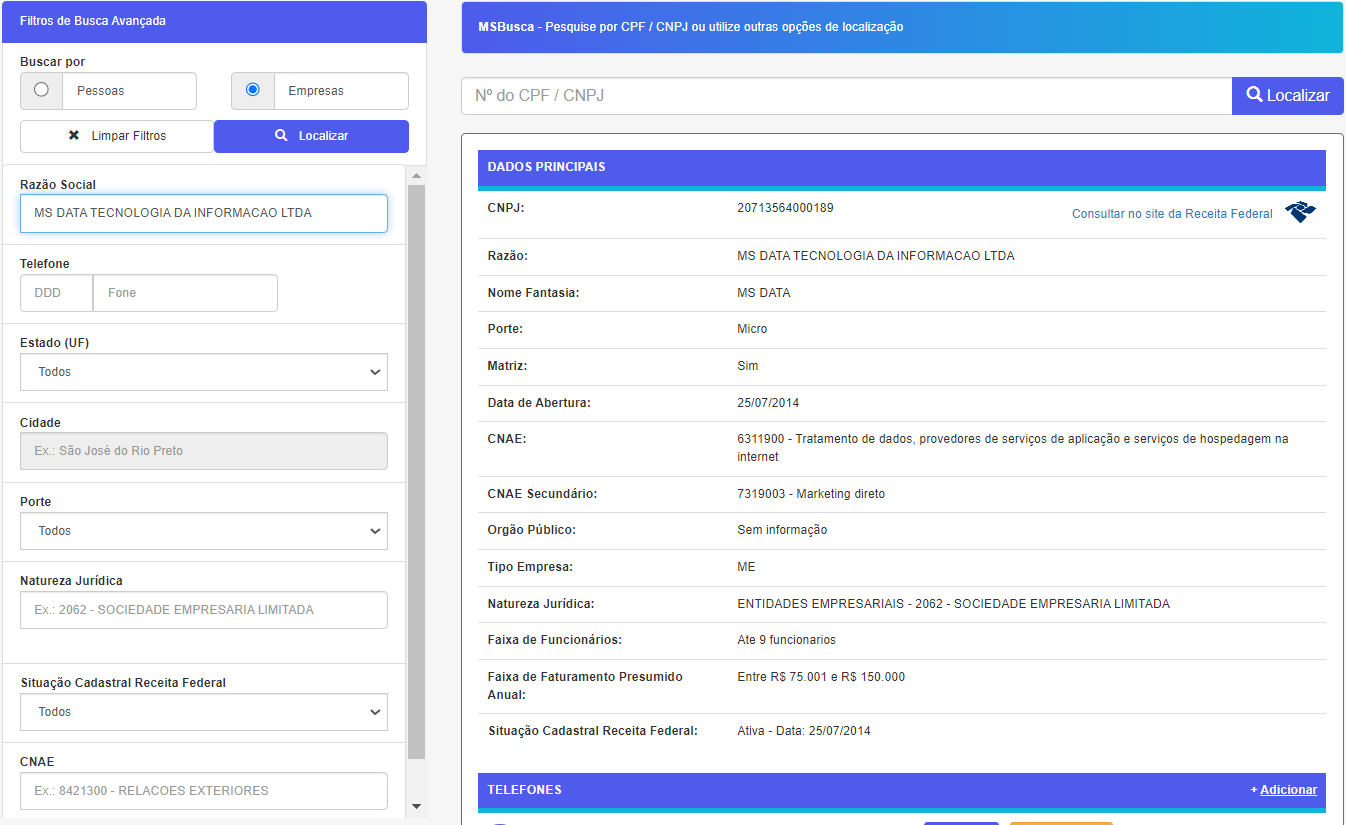Viewport: 1346px width, 825px height.
Task: Click the disabled Cidade field
Action: pyautogui.click(x=204, y=451)
